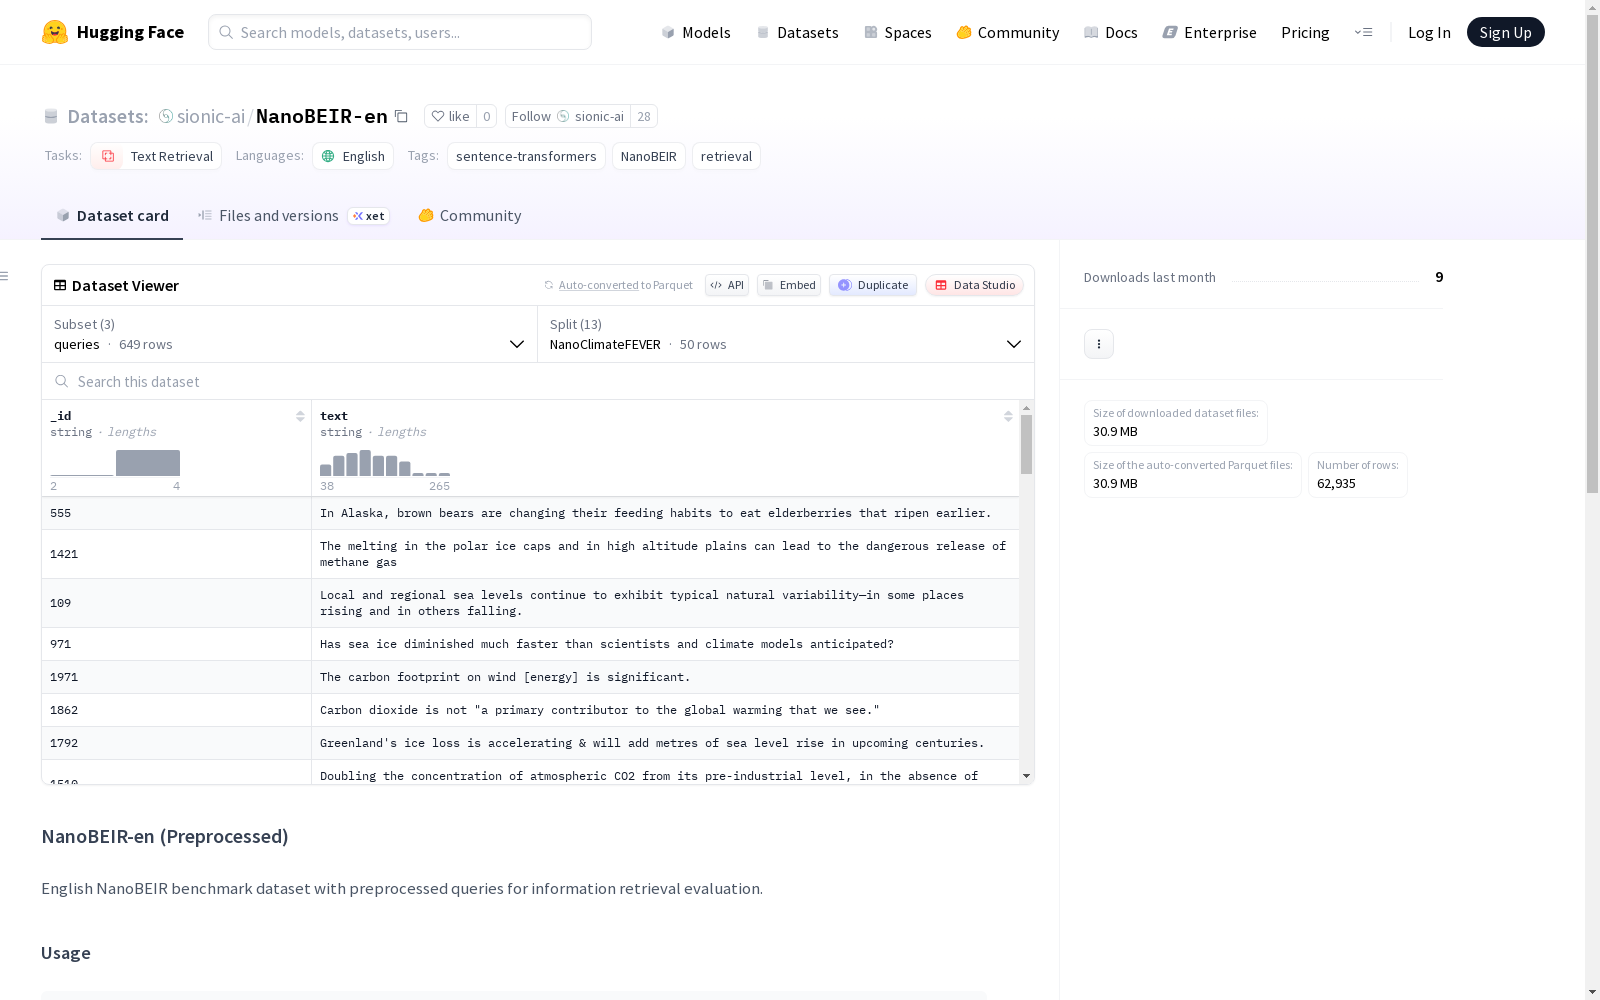Select the row with id 109
Image resolution: width=1600 pixels, height=1000 pixels.
530,603
